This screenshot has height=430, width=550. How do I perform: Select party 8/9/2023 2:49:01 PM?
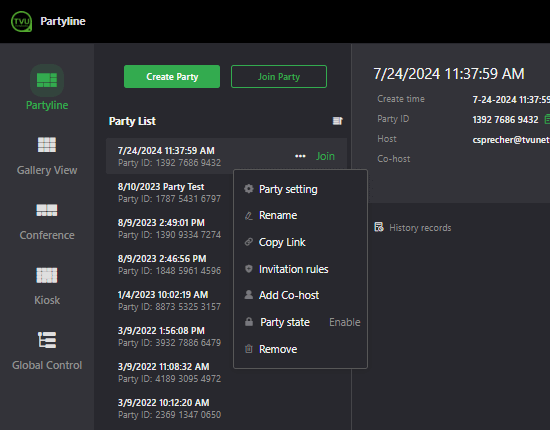coord(169,228)
